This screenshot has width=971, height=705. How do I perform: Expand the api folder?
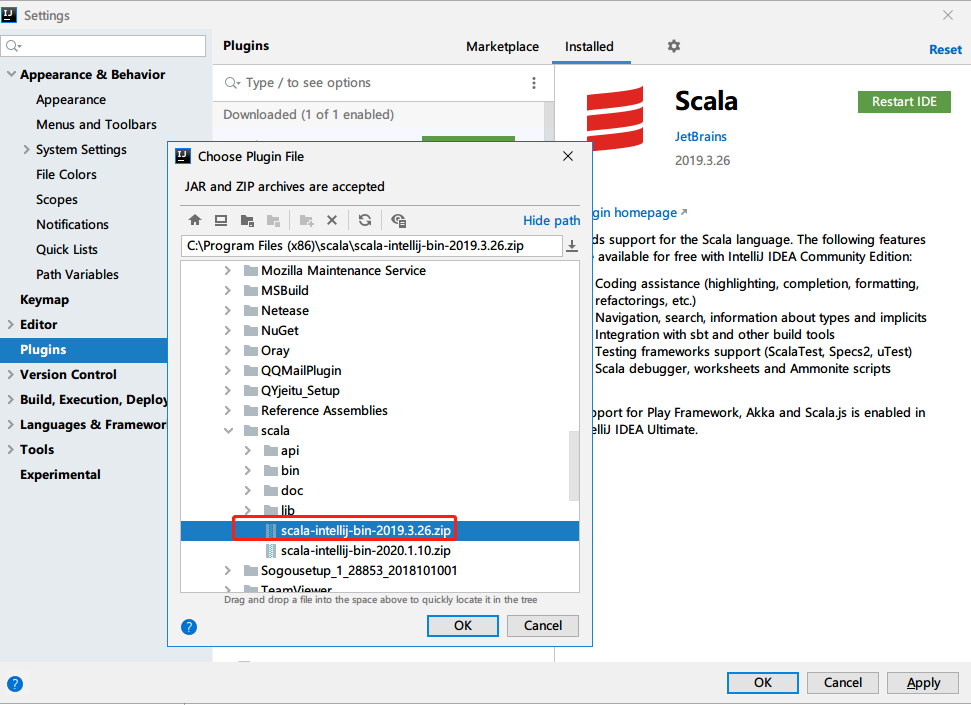248,450
